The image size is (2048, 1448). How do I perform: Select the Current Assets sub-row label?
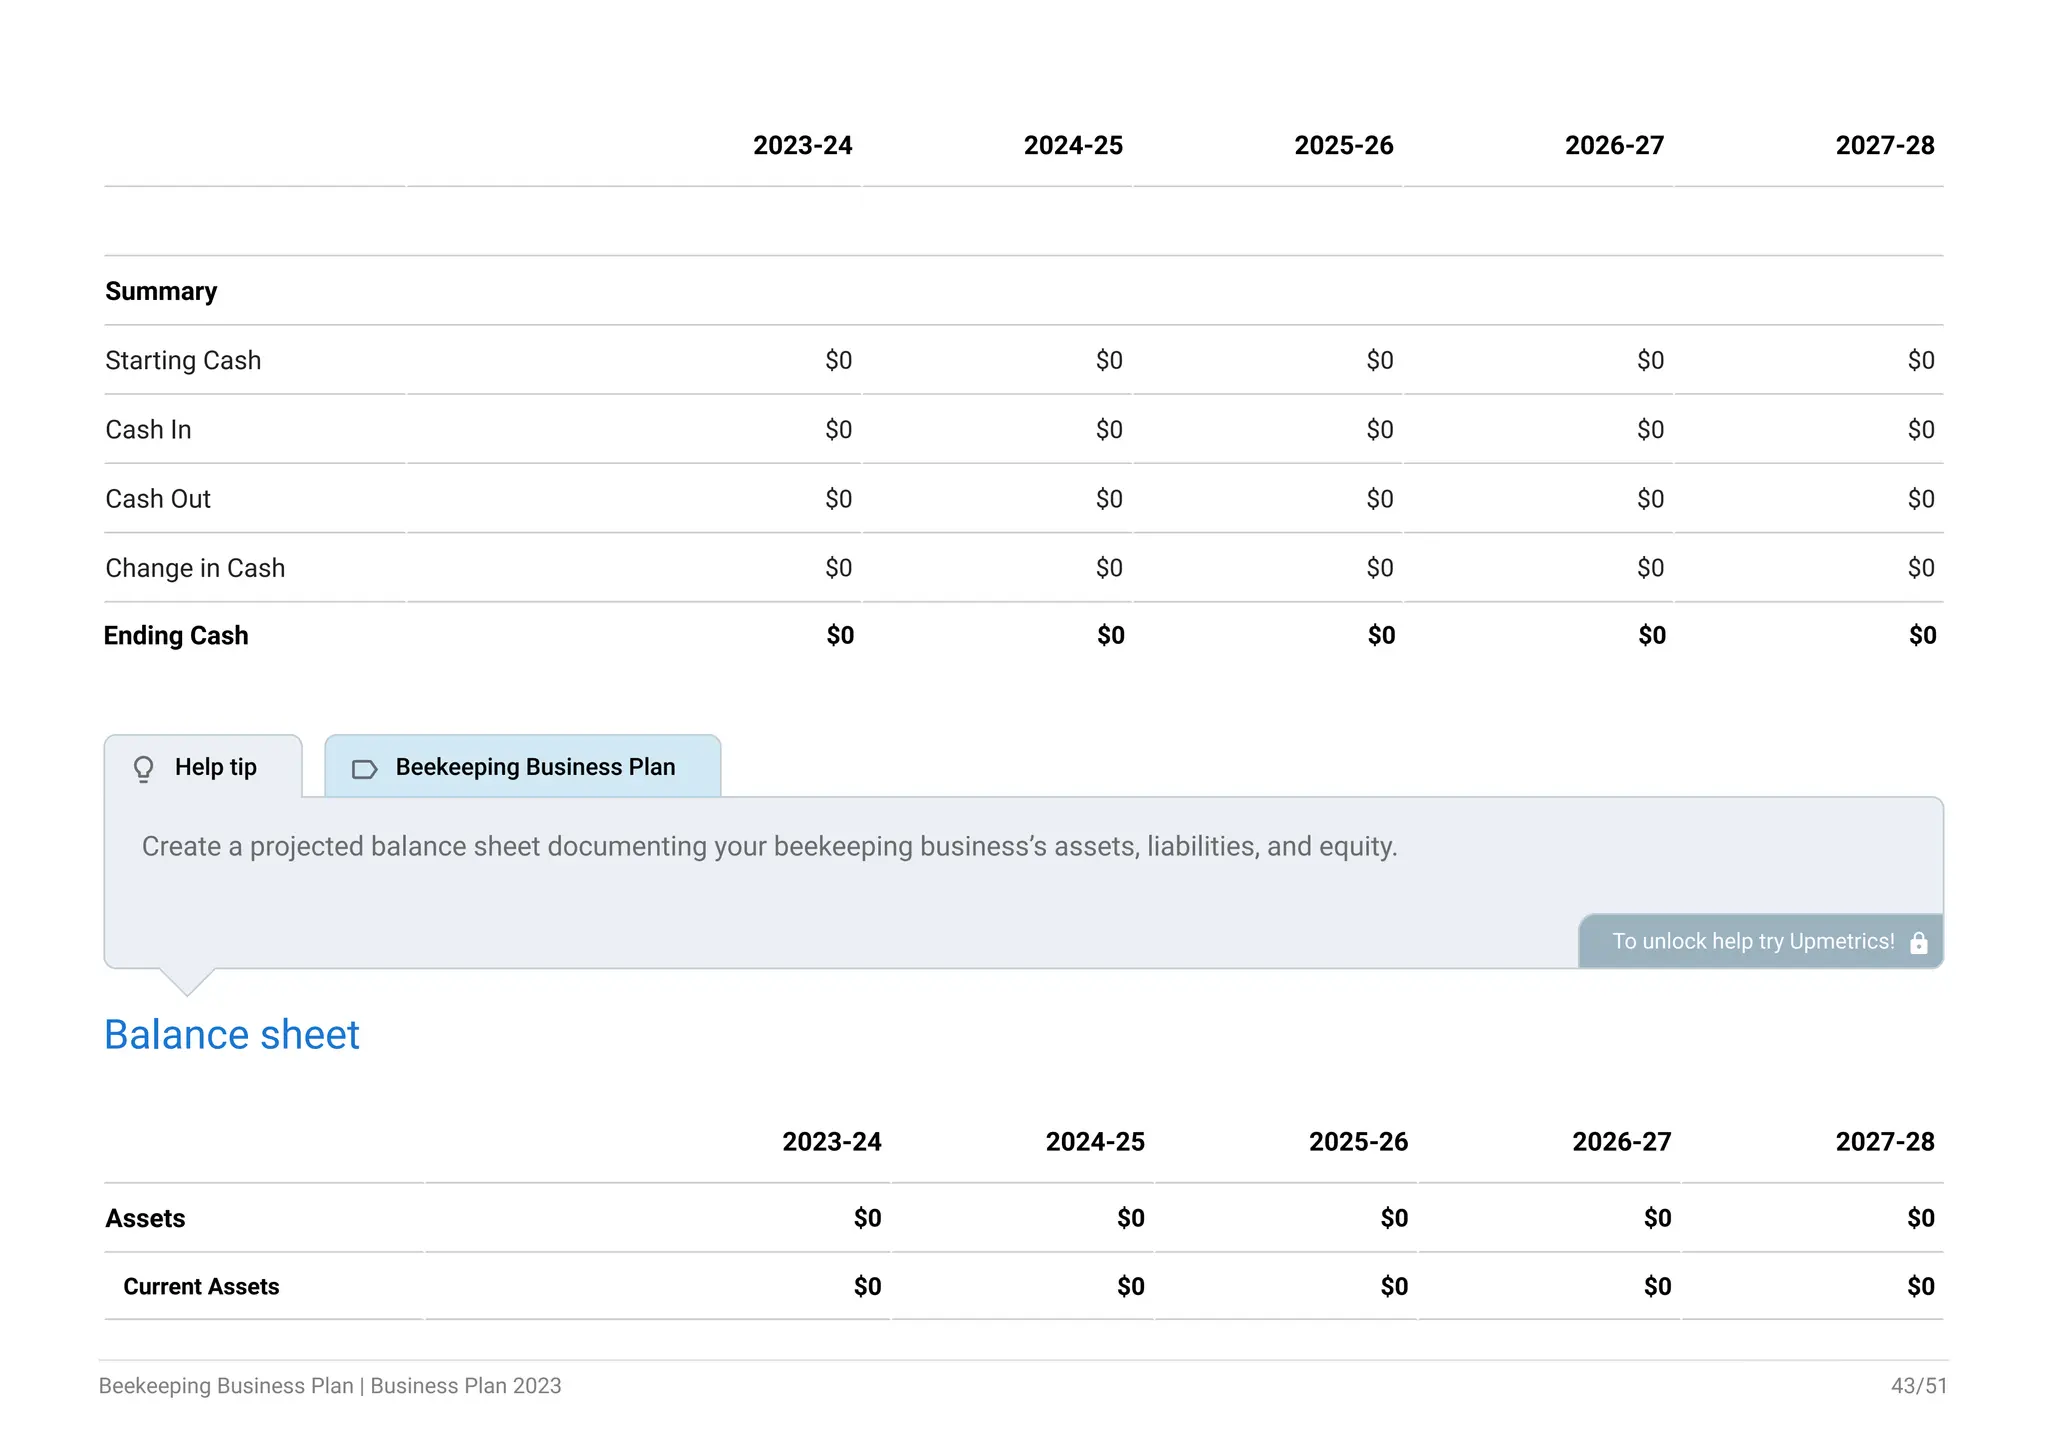click(201, 1287)
